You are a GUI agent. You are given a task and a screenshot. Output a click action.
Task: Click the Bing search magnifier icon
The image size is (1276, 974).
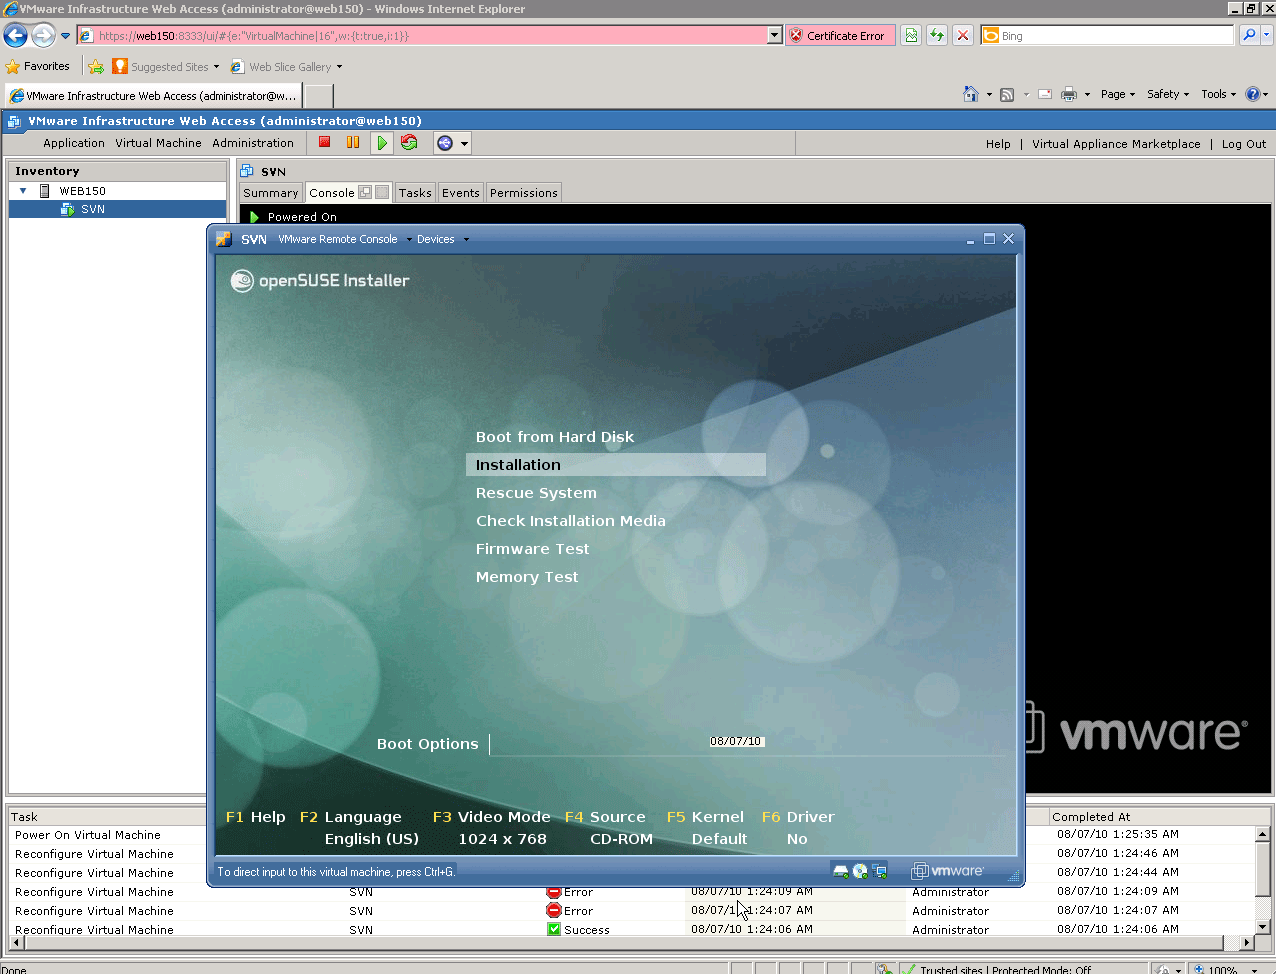coord(1249,35)
